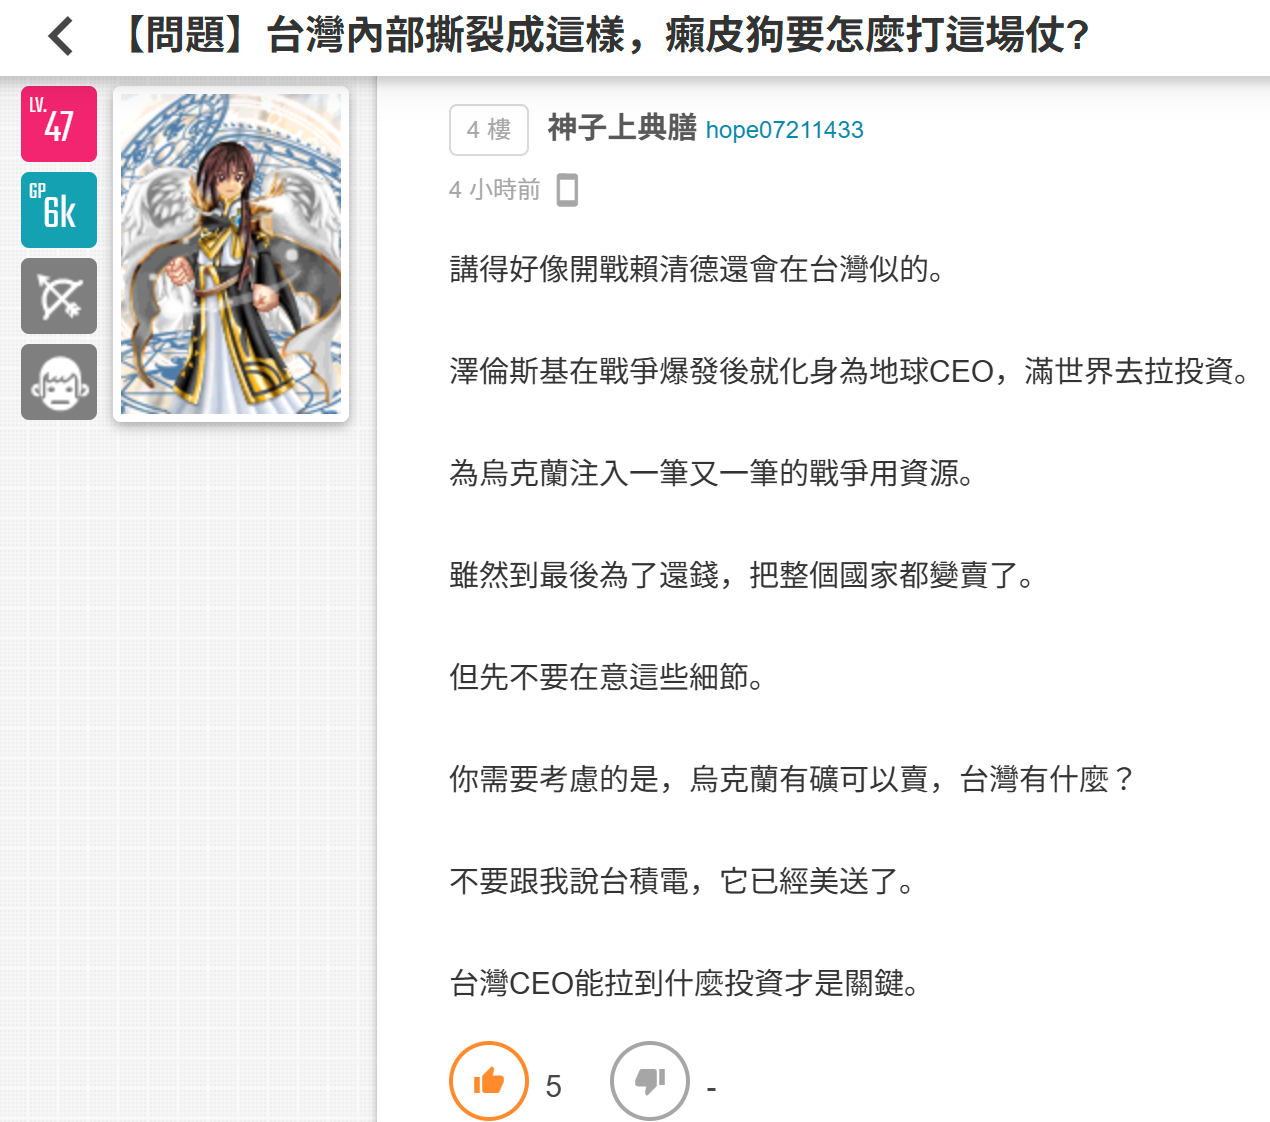Give the post a thumbs up
The width and height of the screenshot is (1270, 1122).
[489, 1081]
